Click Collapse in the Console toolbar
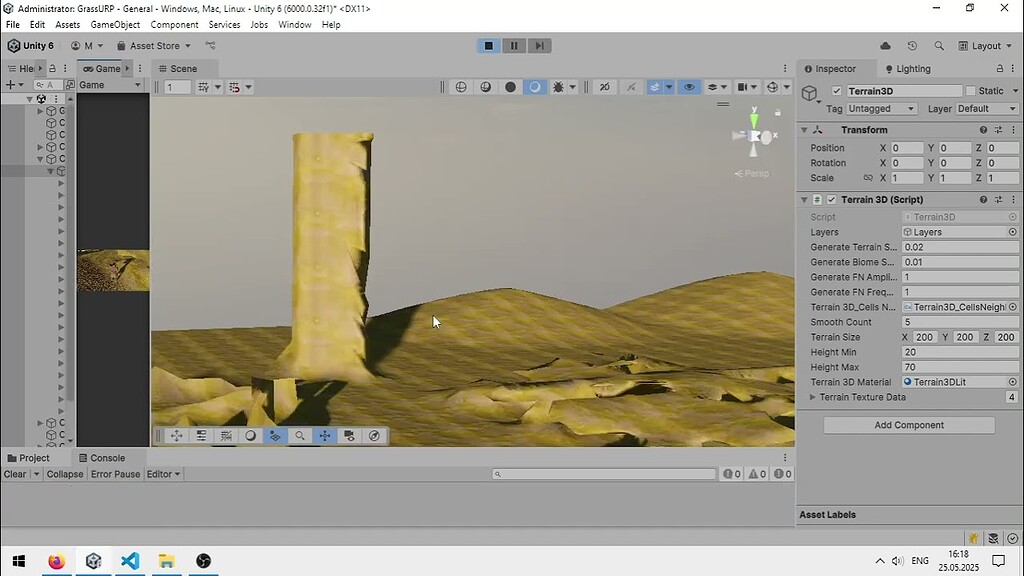The image size is (1024, 576). [64, 473]
